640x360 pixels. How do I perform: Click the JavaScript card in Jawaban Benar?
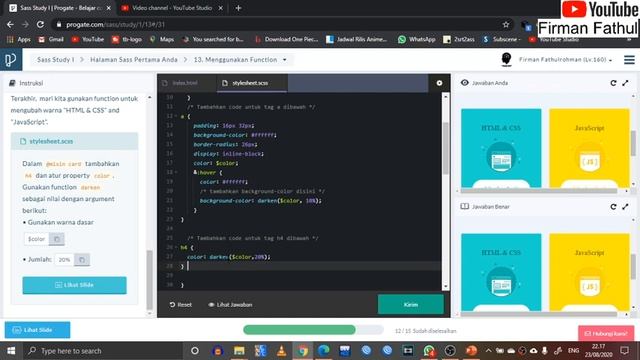click(x=589, y=272)
